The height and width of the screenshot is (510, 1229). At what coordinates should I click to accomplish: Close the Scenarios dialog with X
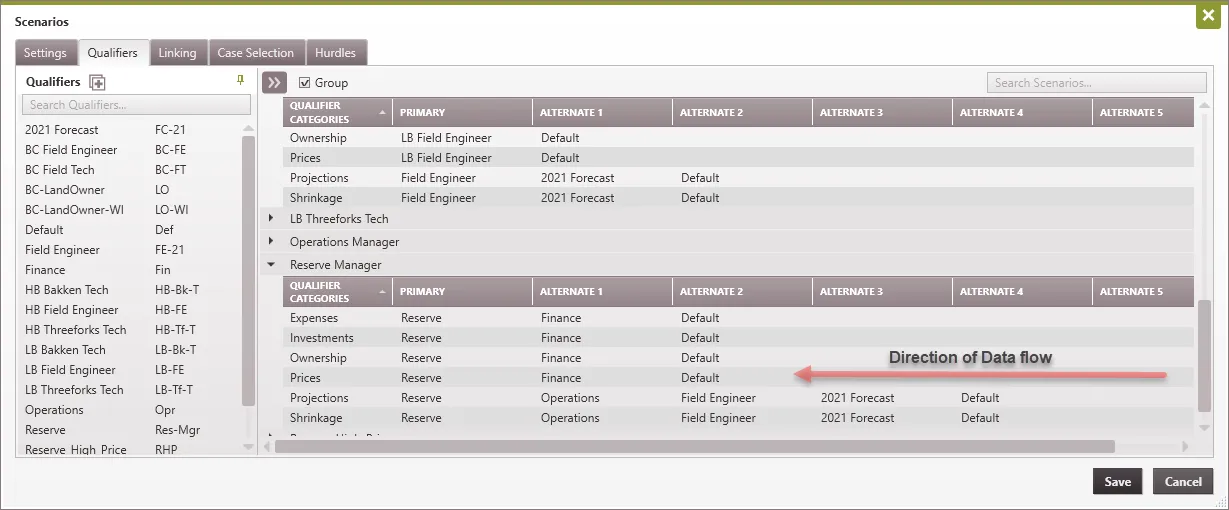1208,16
